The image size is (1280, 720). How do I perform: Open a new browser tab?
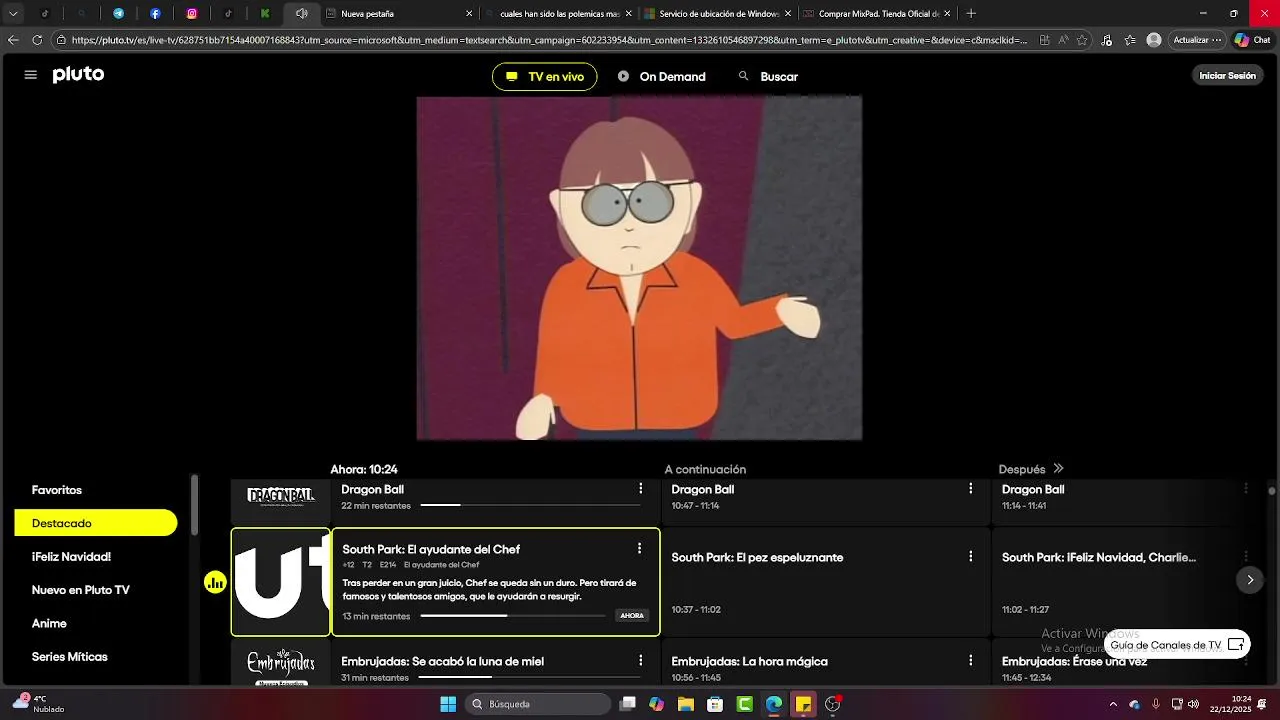971,14
